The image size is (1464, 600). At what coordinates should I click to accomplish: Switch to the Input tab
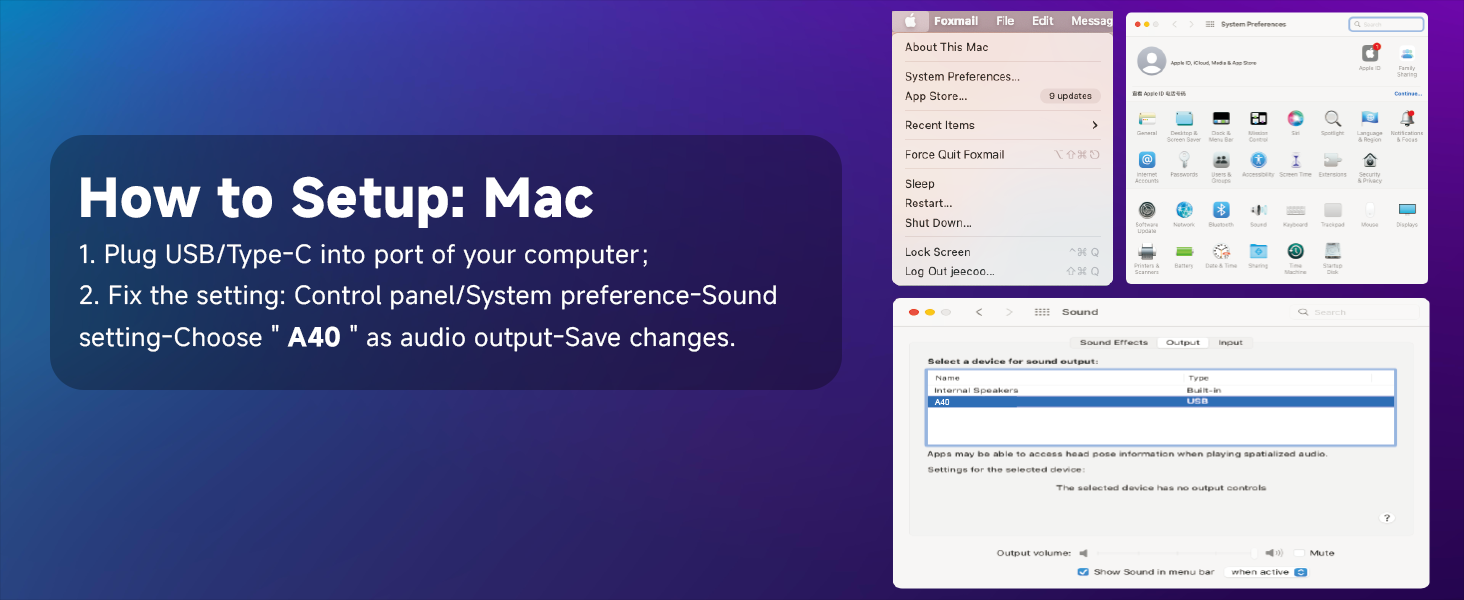click(x=1230, y=342)
